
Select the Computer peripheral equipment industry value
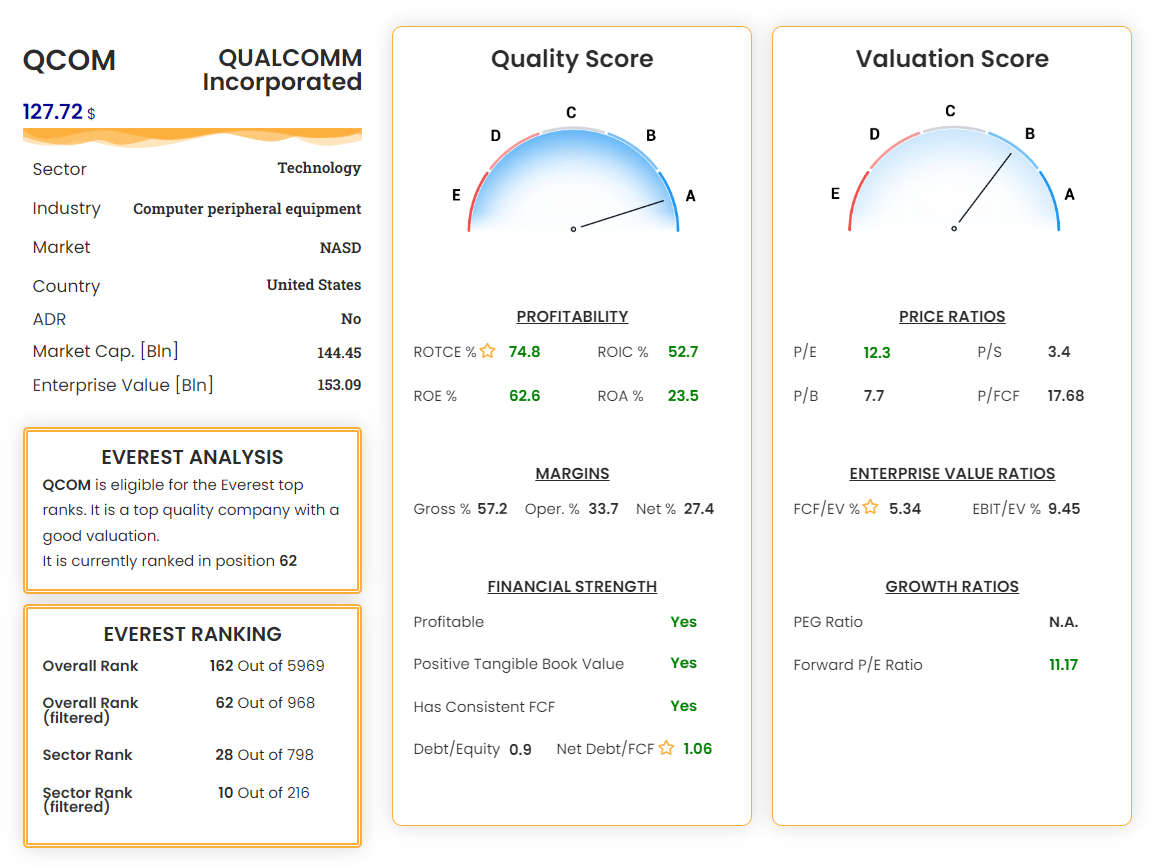point(247,209)
